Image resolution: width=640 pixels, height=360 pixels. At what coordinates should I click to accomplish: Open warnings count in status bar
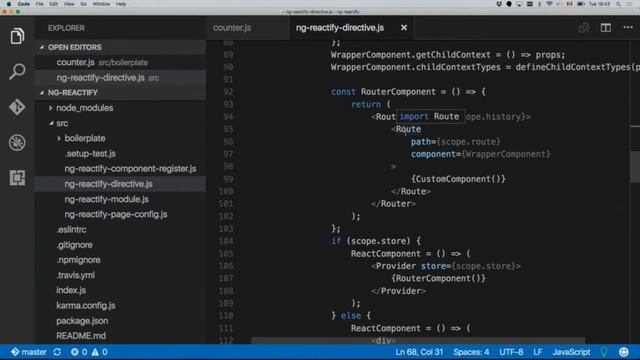click(x=100, y=352)
